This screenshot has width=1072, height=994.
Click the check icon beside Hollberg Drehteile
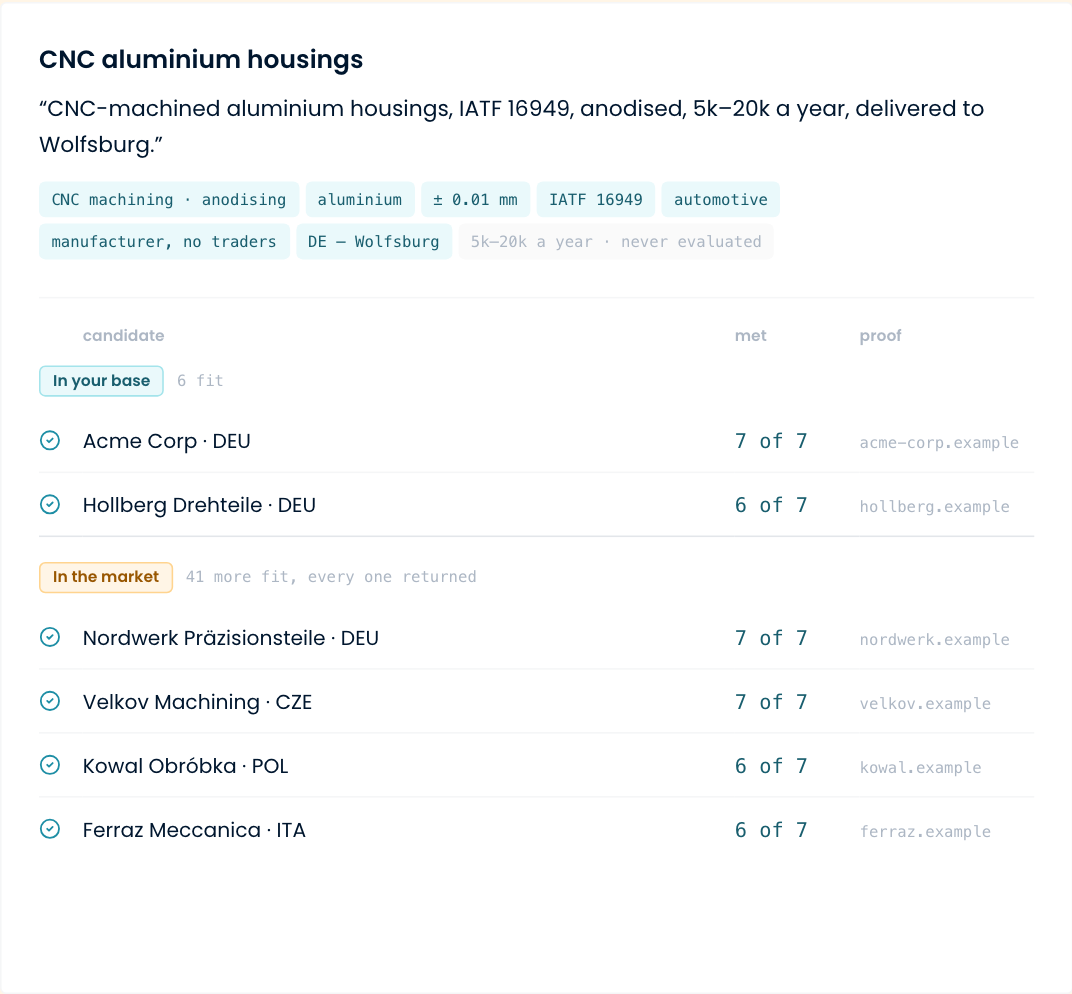(x=50, y=505)
